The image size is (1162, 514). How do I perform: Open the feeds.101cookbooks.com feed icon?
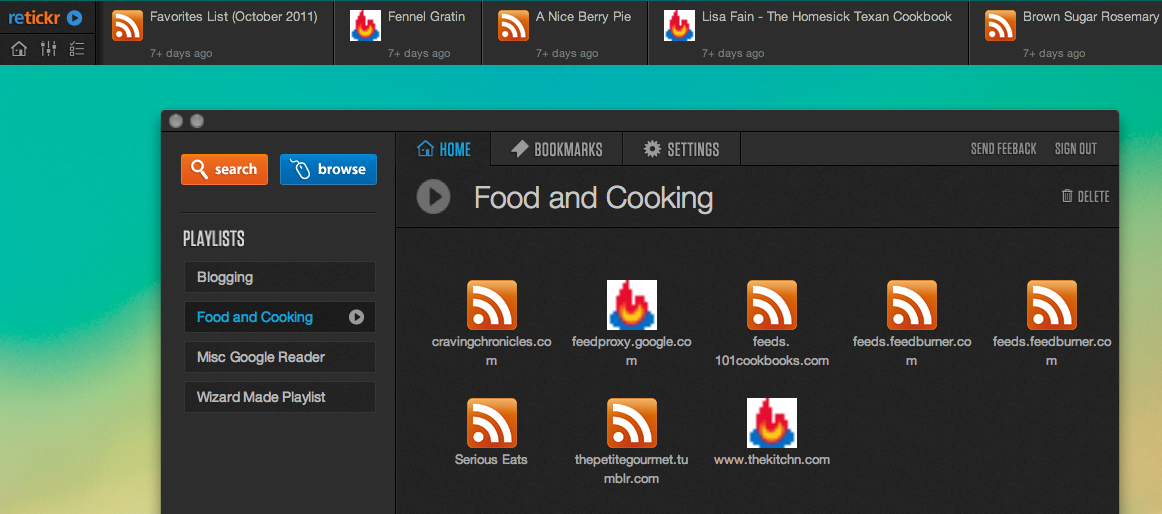coord(772,305)
